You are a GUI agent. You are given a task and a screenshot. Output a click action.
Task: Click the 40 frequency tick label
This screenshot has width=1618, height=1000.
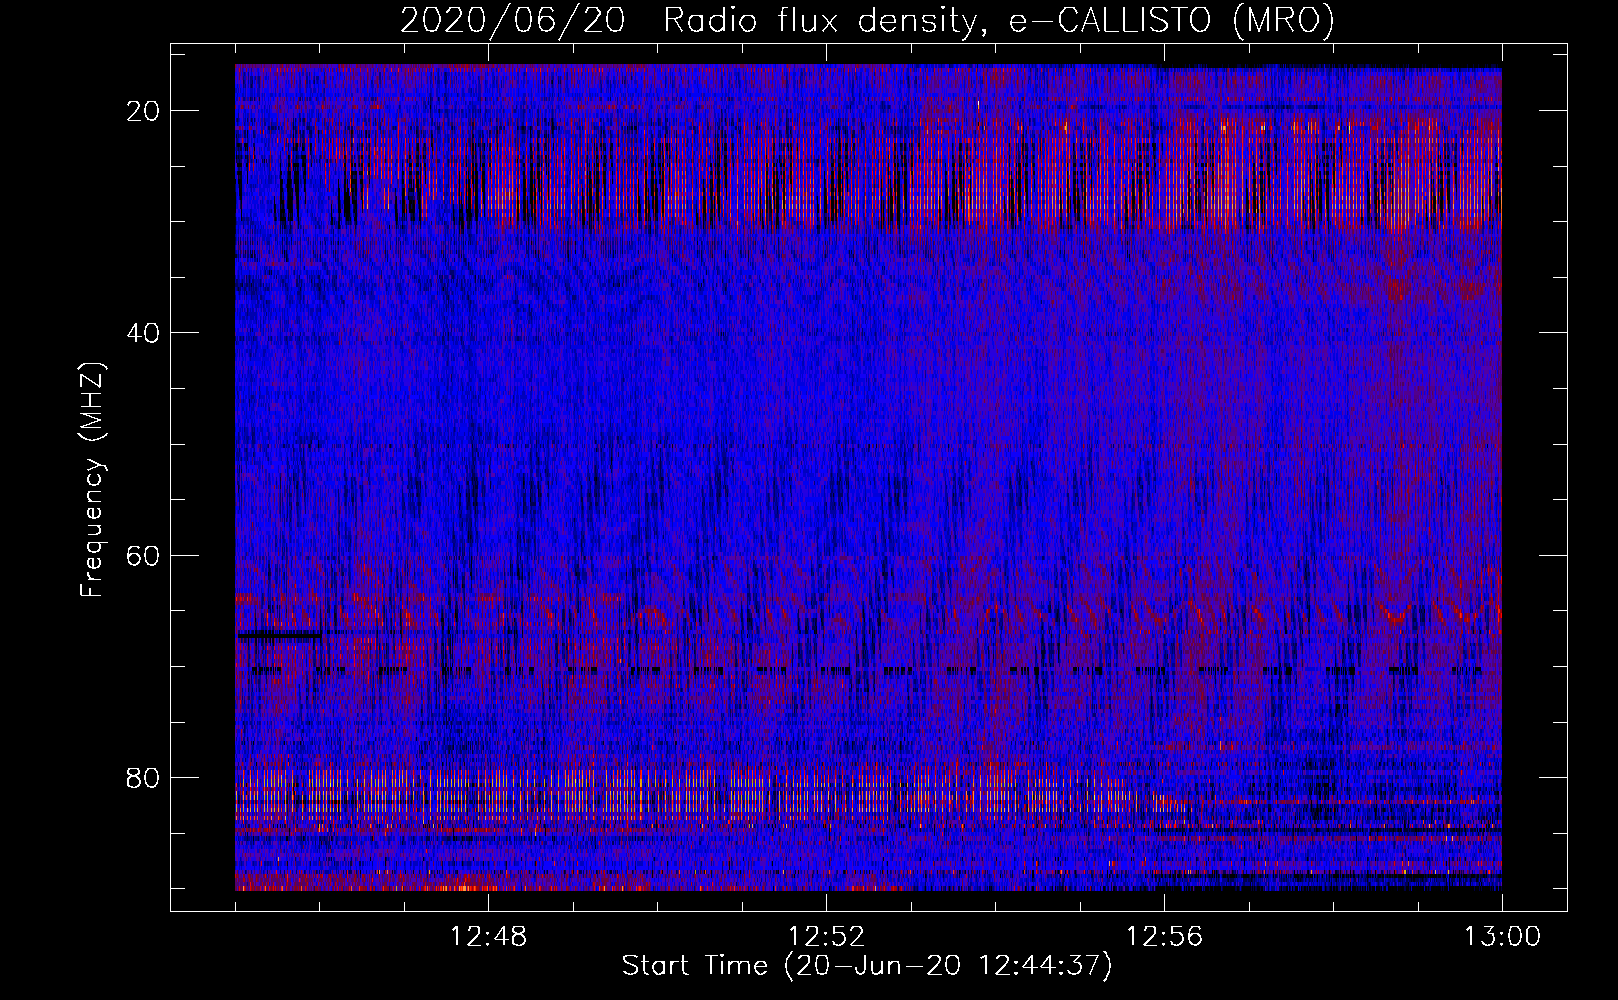(144, 333)
